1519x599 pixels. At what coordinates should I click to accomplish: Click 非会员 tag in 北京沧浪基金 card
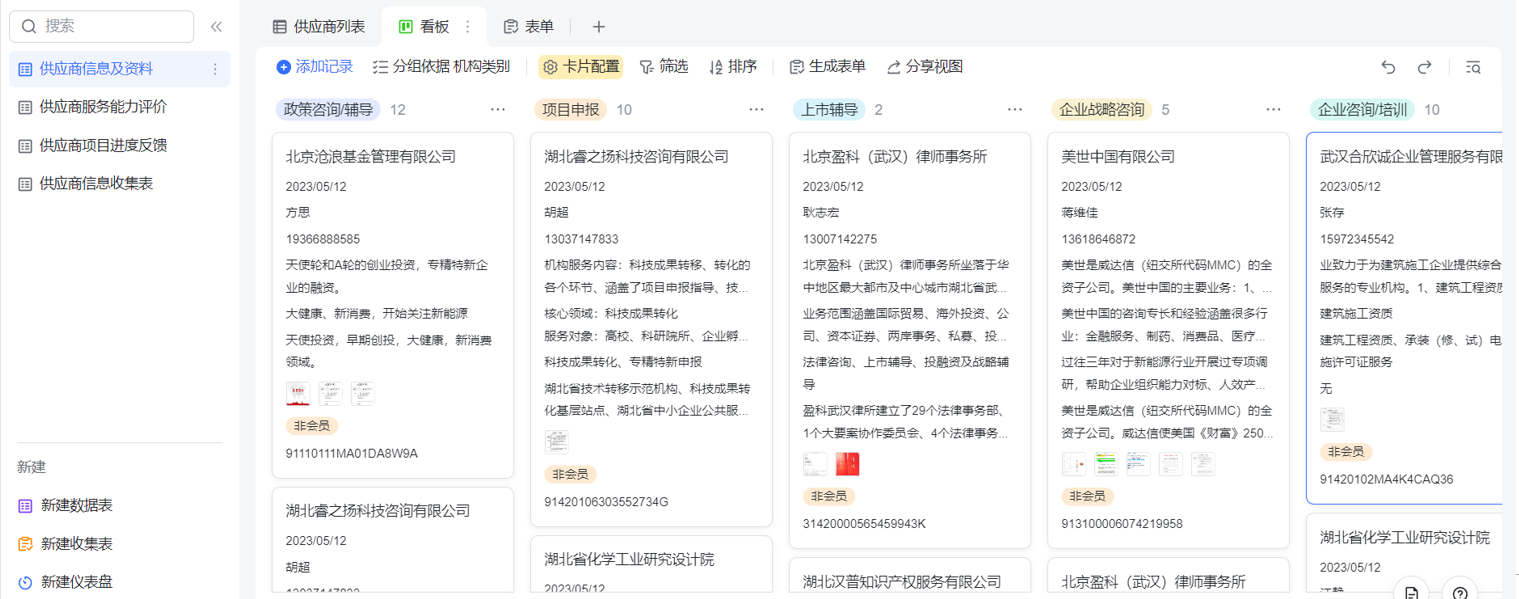click(x=312, y=426)
